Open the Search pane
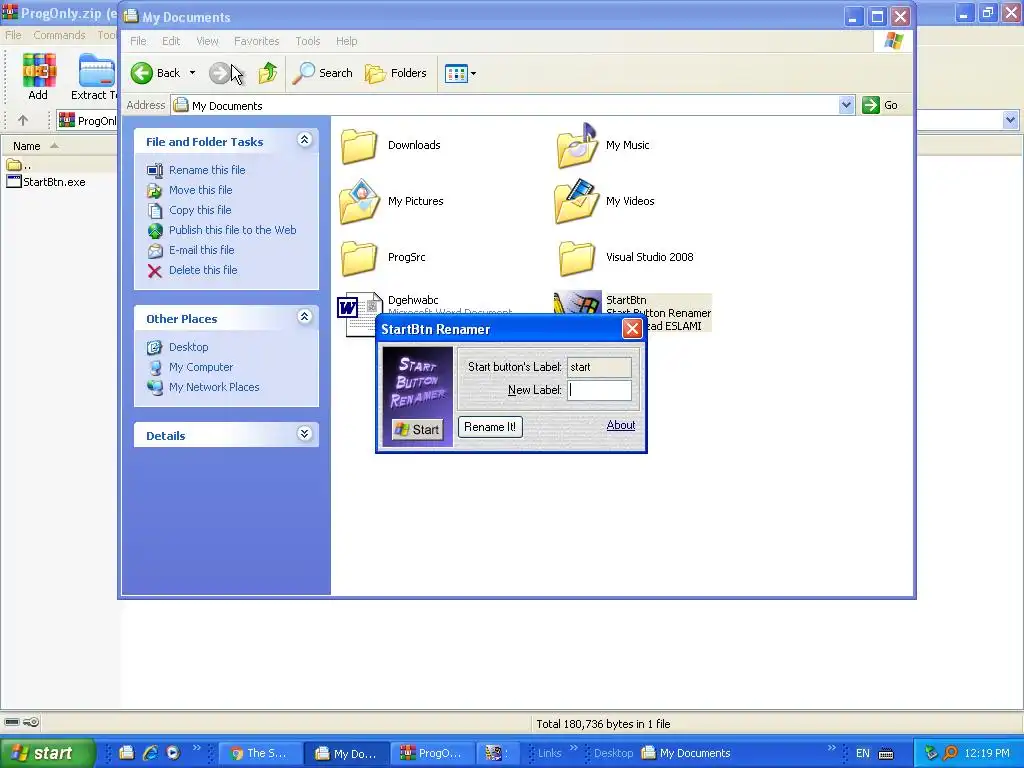Viewport: 1024px width, 768px height. click(323, 73)
